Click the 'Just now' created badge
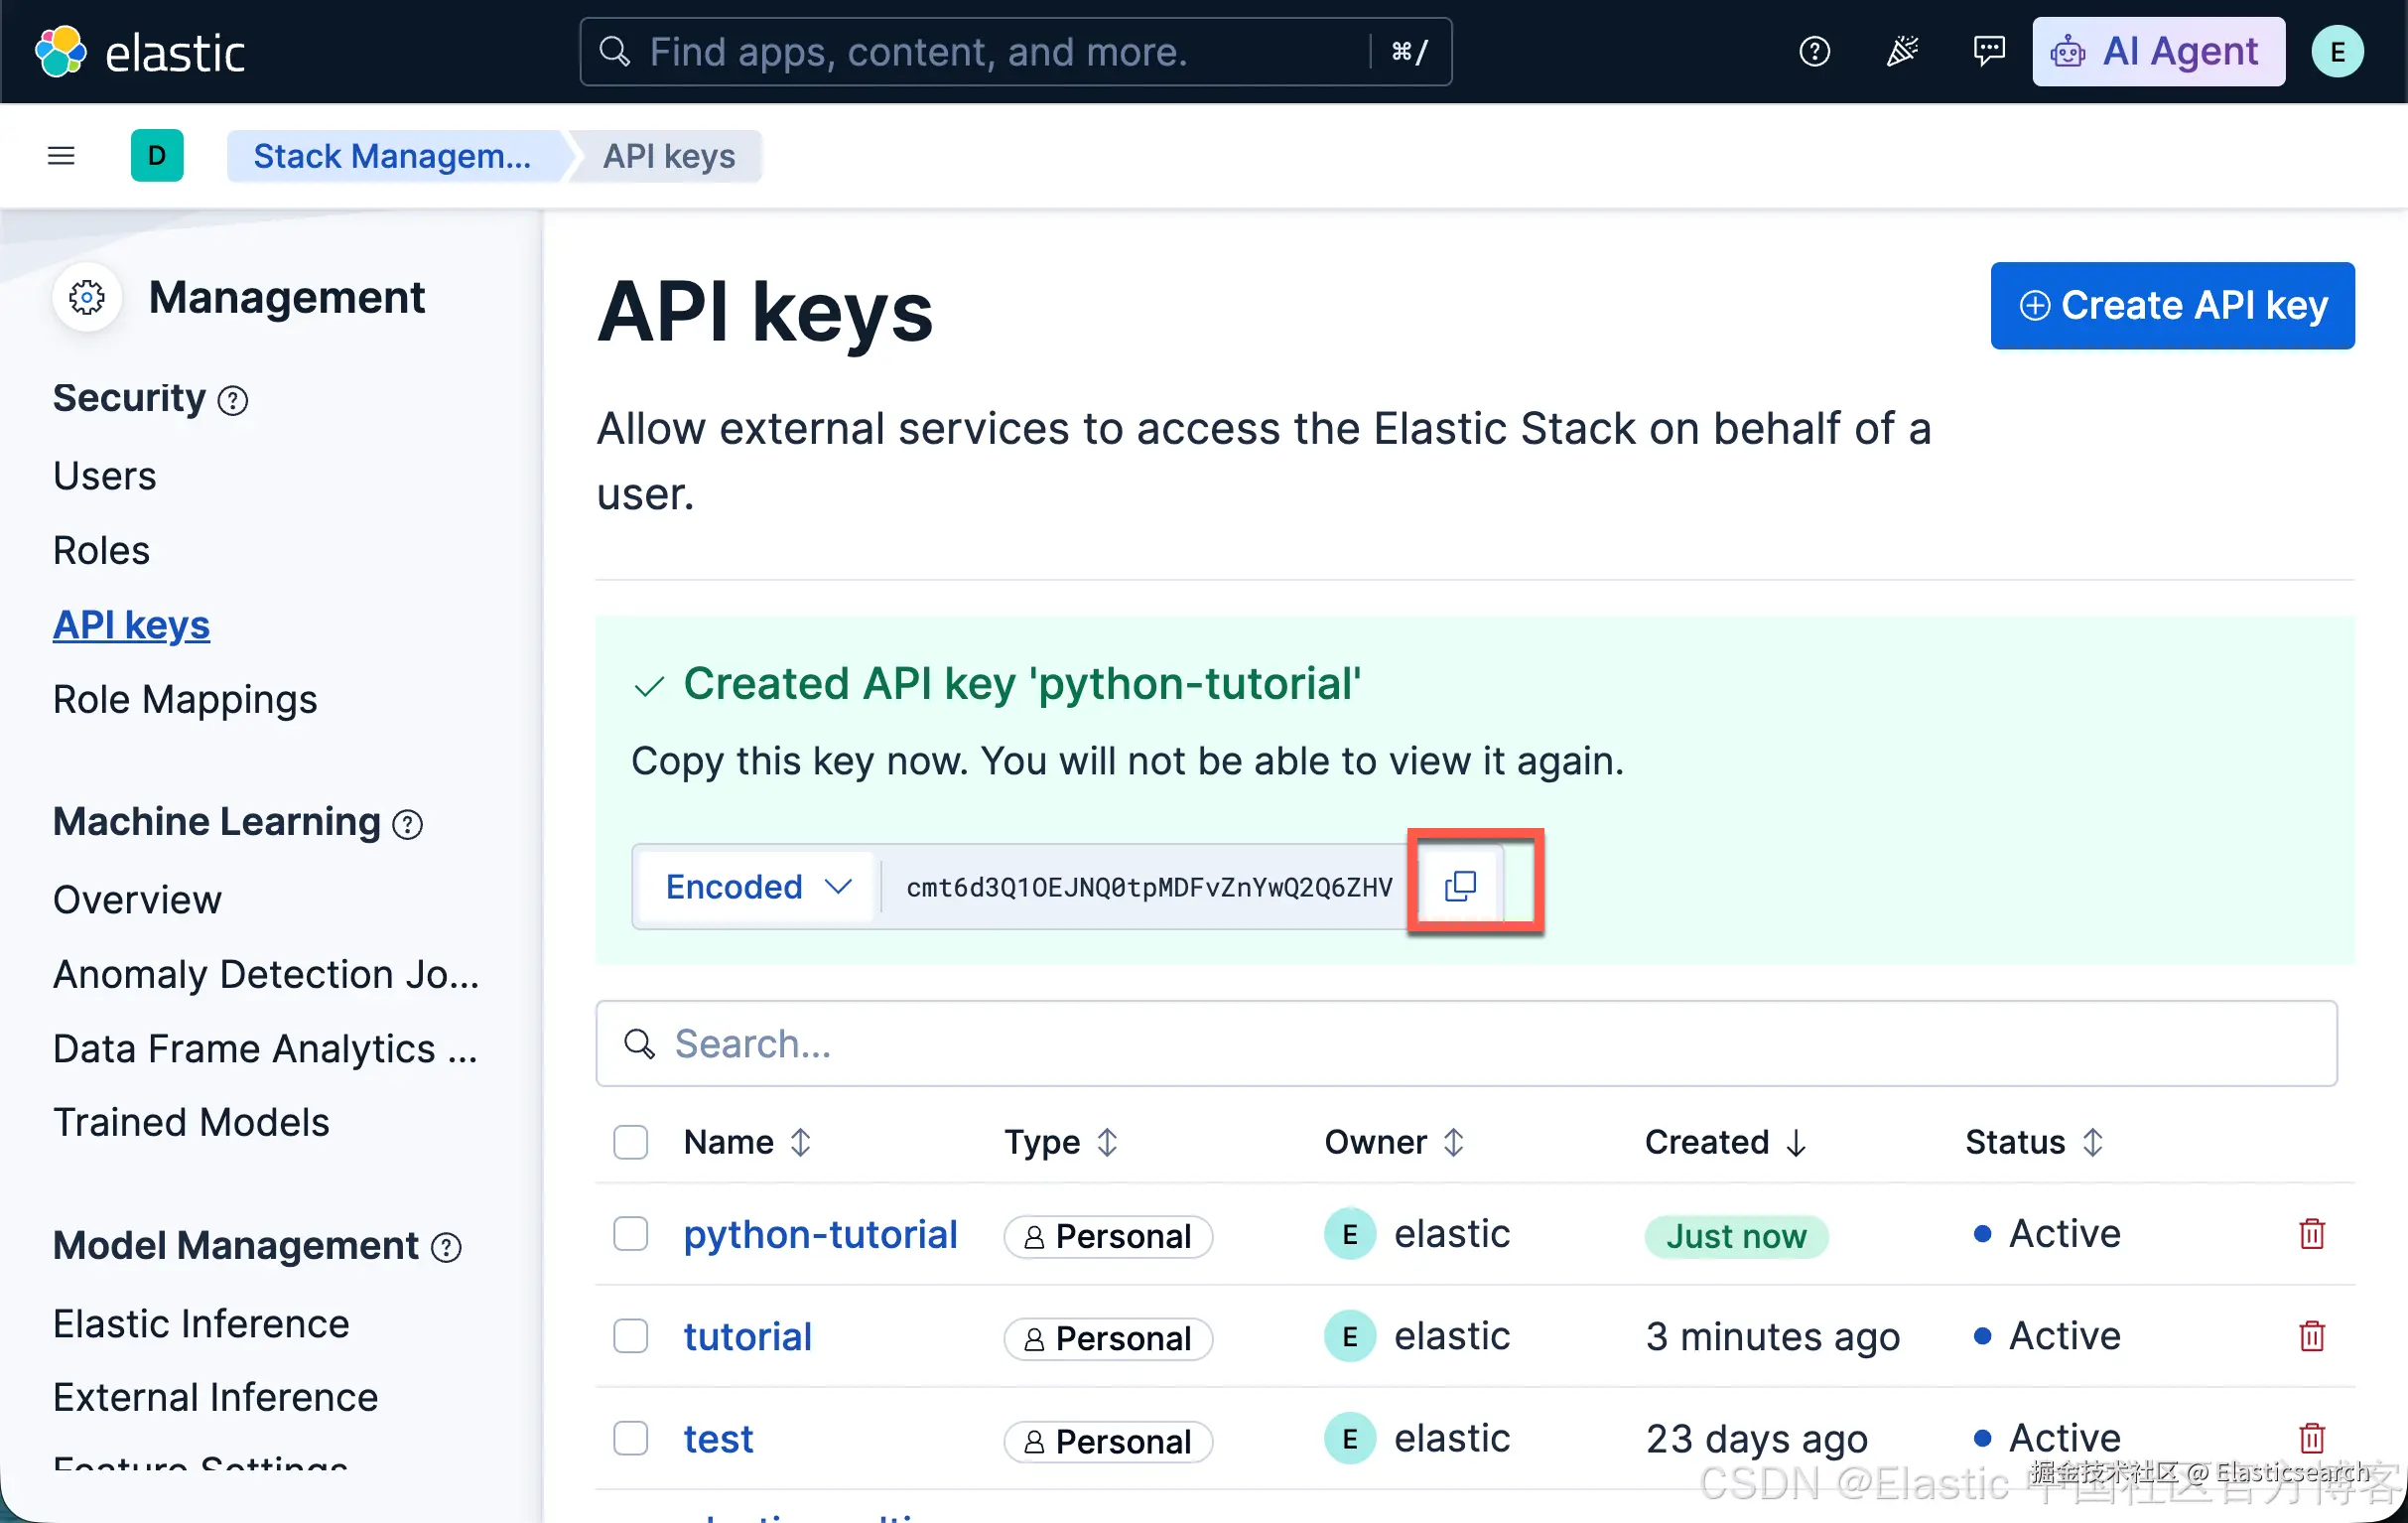2408x1523 pixels. [x=1736, y=1237]
